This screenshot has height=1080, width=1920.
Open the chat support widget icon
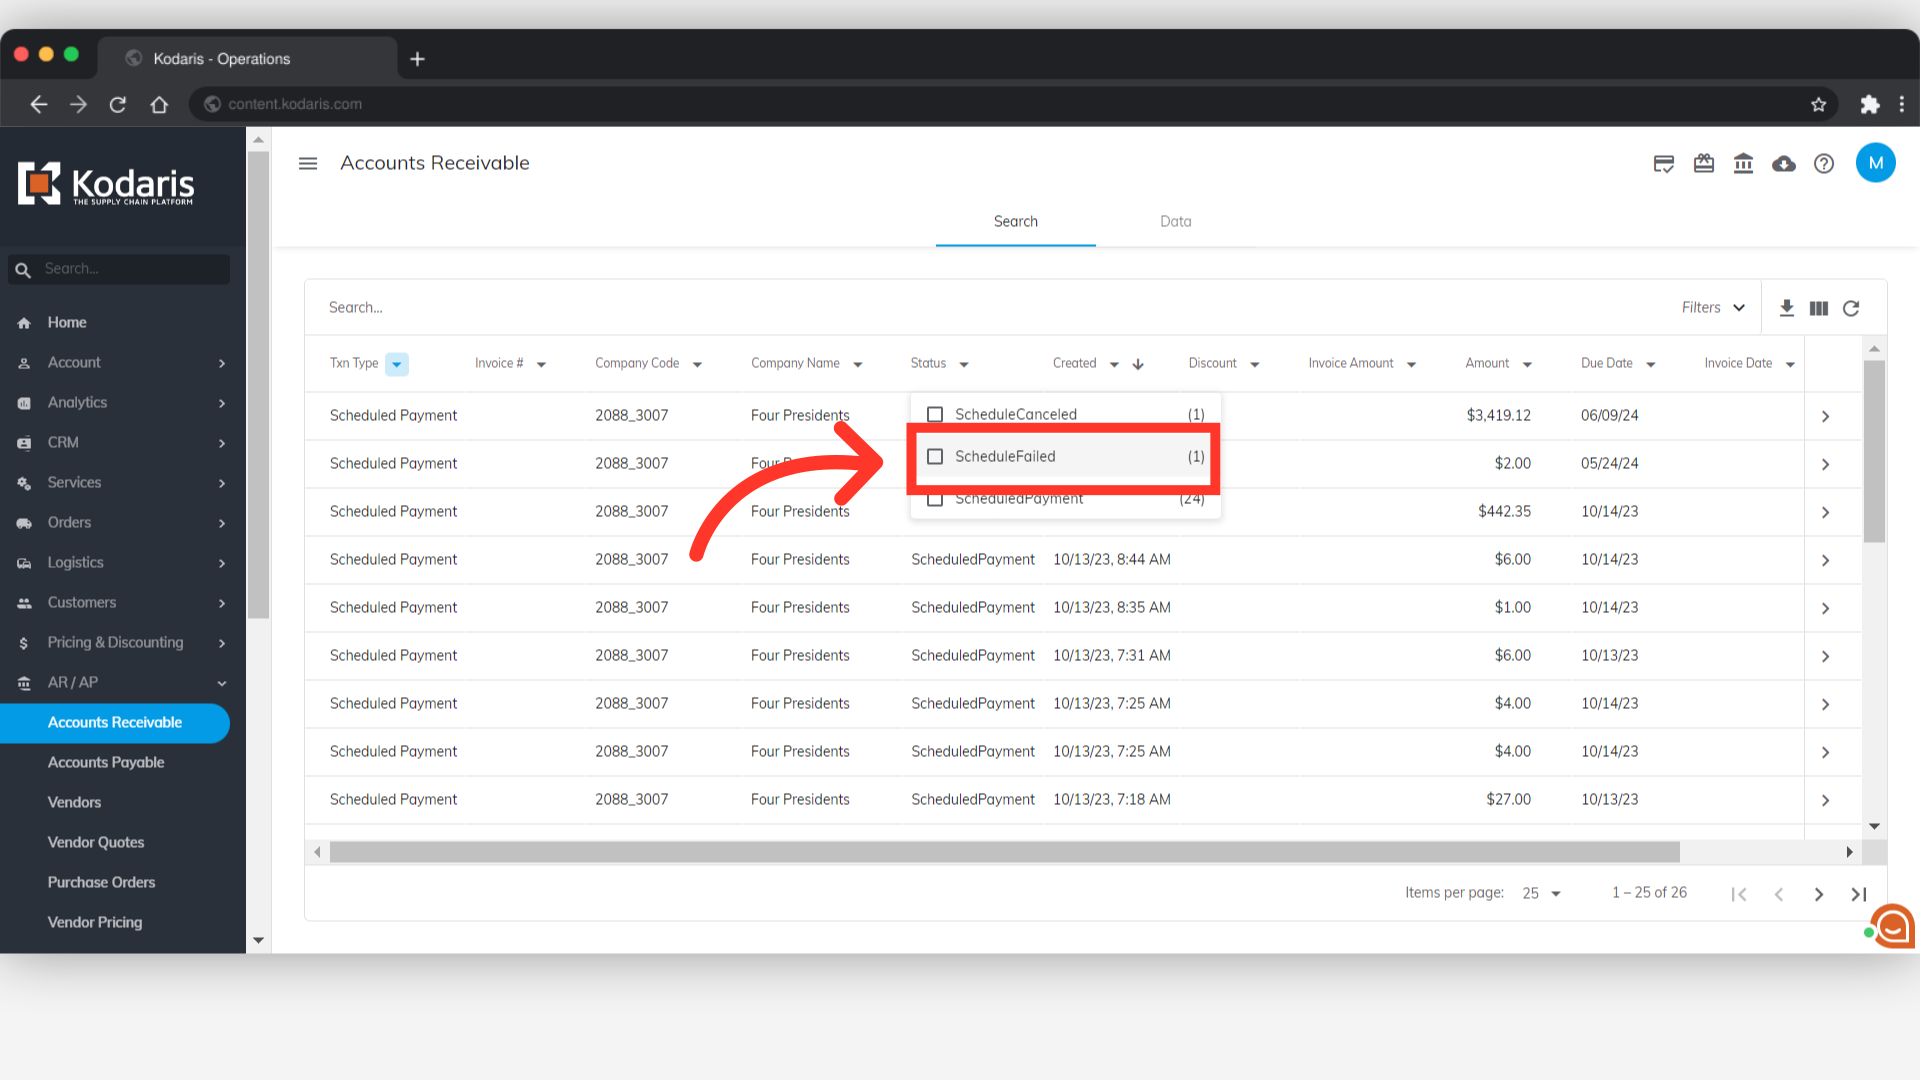(1892, 927)
